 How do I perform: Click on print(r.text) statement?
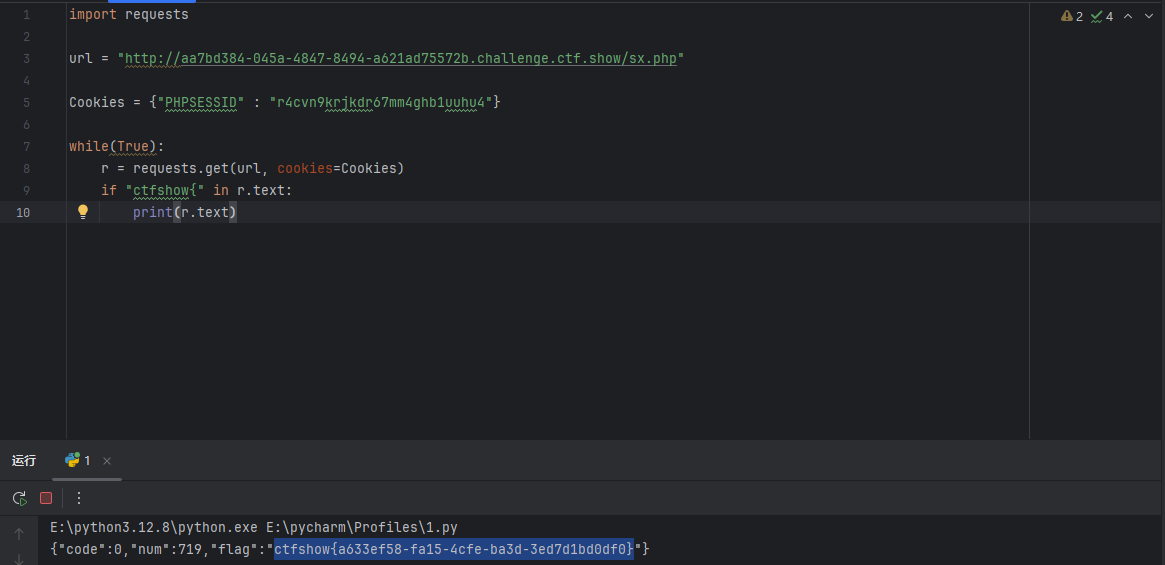(184, 212)
